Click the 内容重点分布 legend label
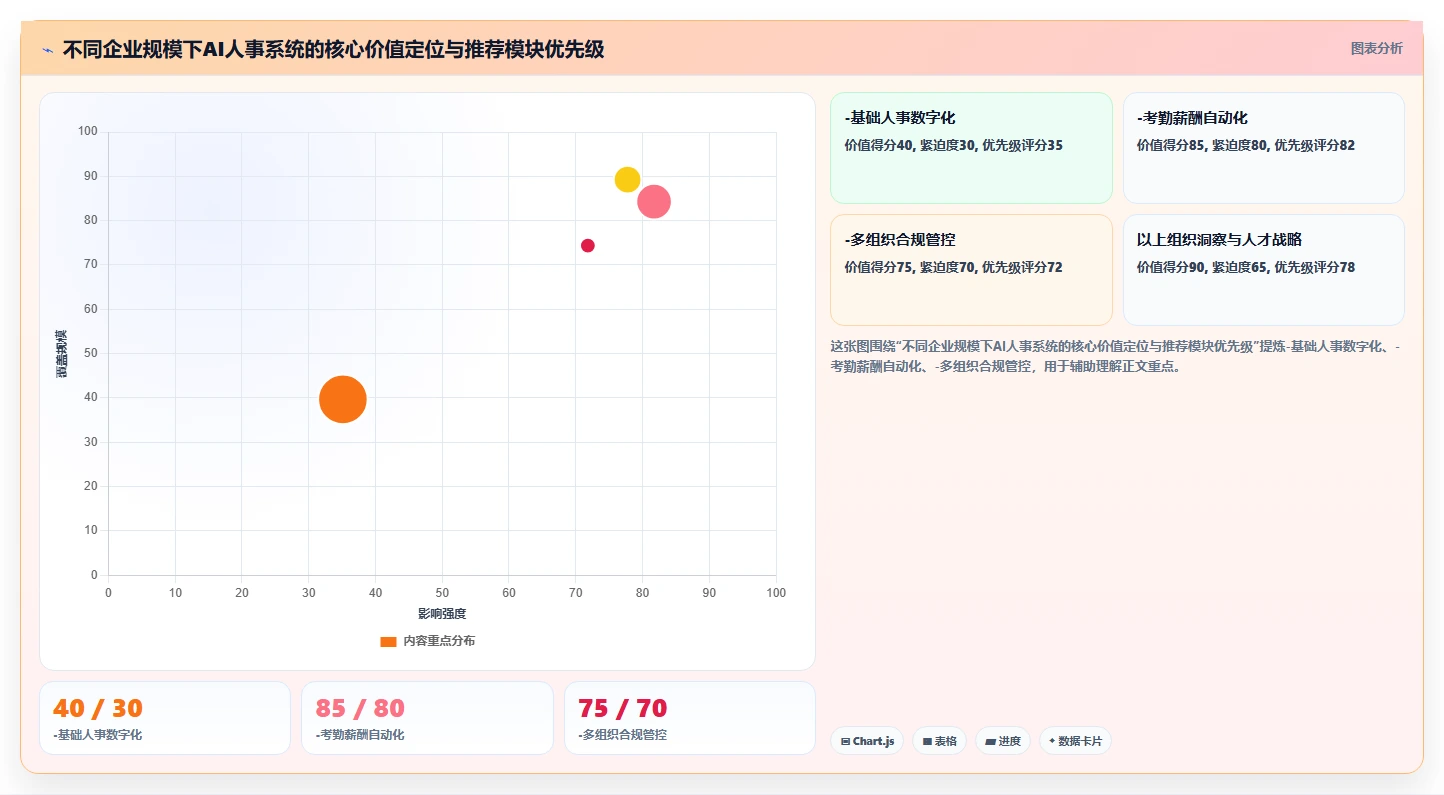Screen dimensions: 1444x795 tap(439, 641)
